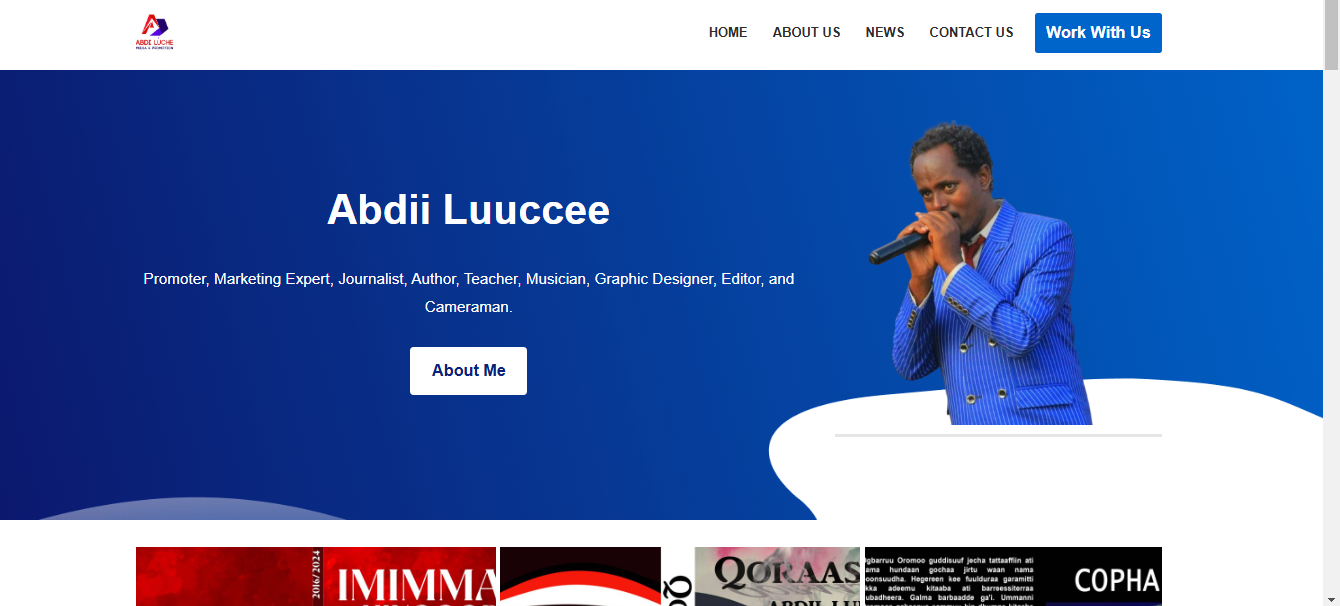Click the About Me button
Image resolution: width=1340 pixels, height=606 pixels.
click(468, 371)
